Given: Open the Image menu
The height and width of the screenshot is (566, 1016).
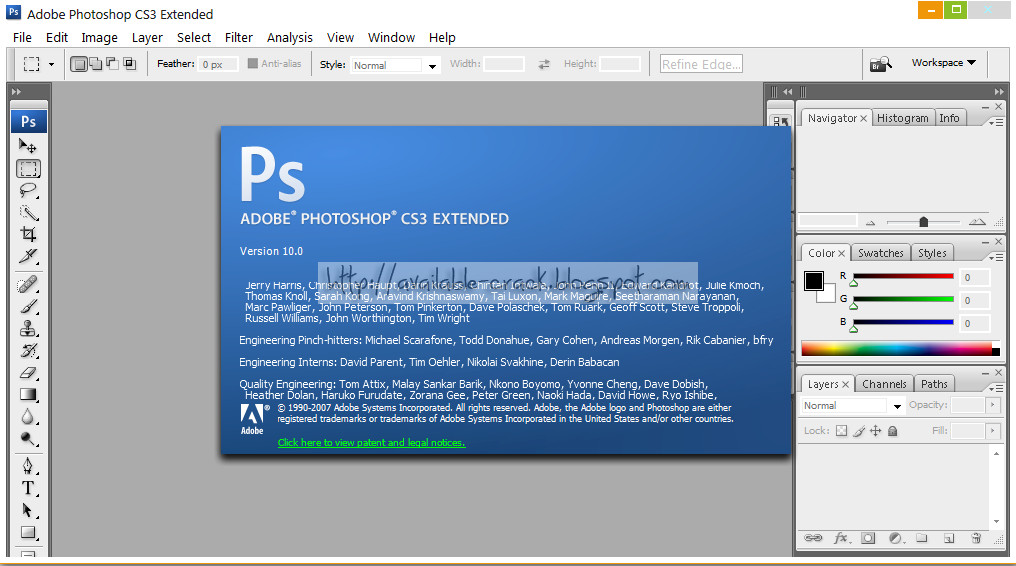Looking at the screenshot, I should coord(99,38).
